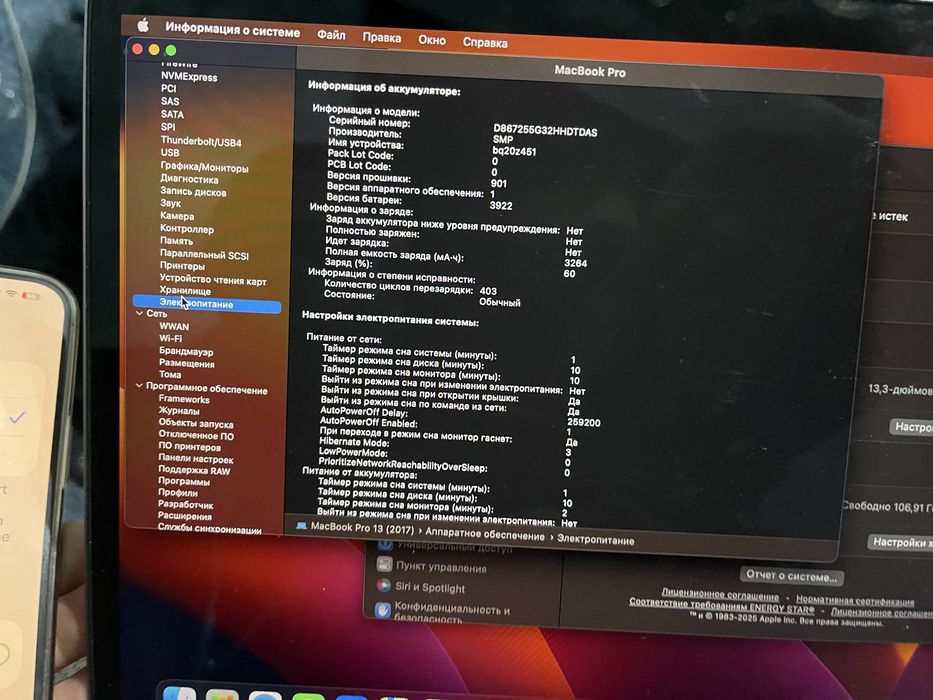The image size is (933, 700).
Task: Select Контроллер in the sidebar
Action: (x=187, y=229)
